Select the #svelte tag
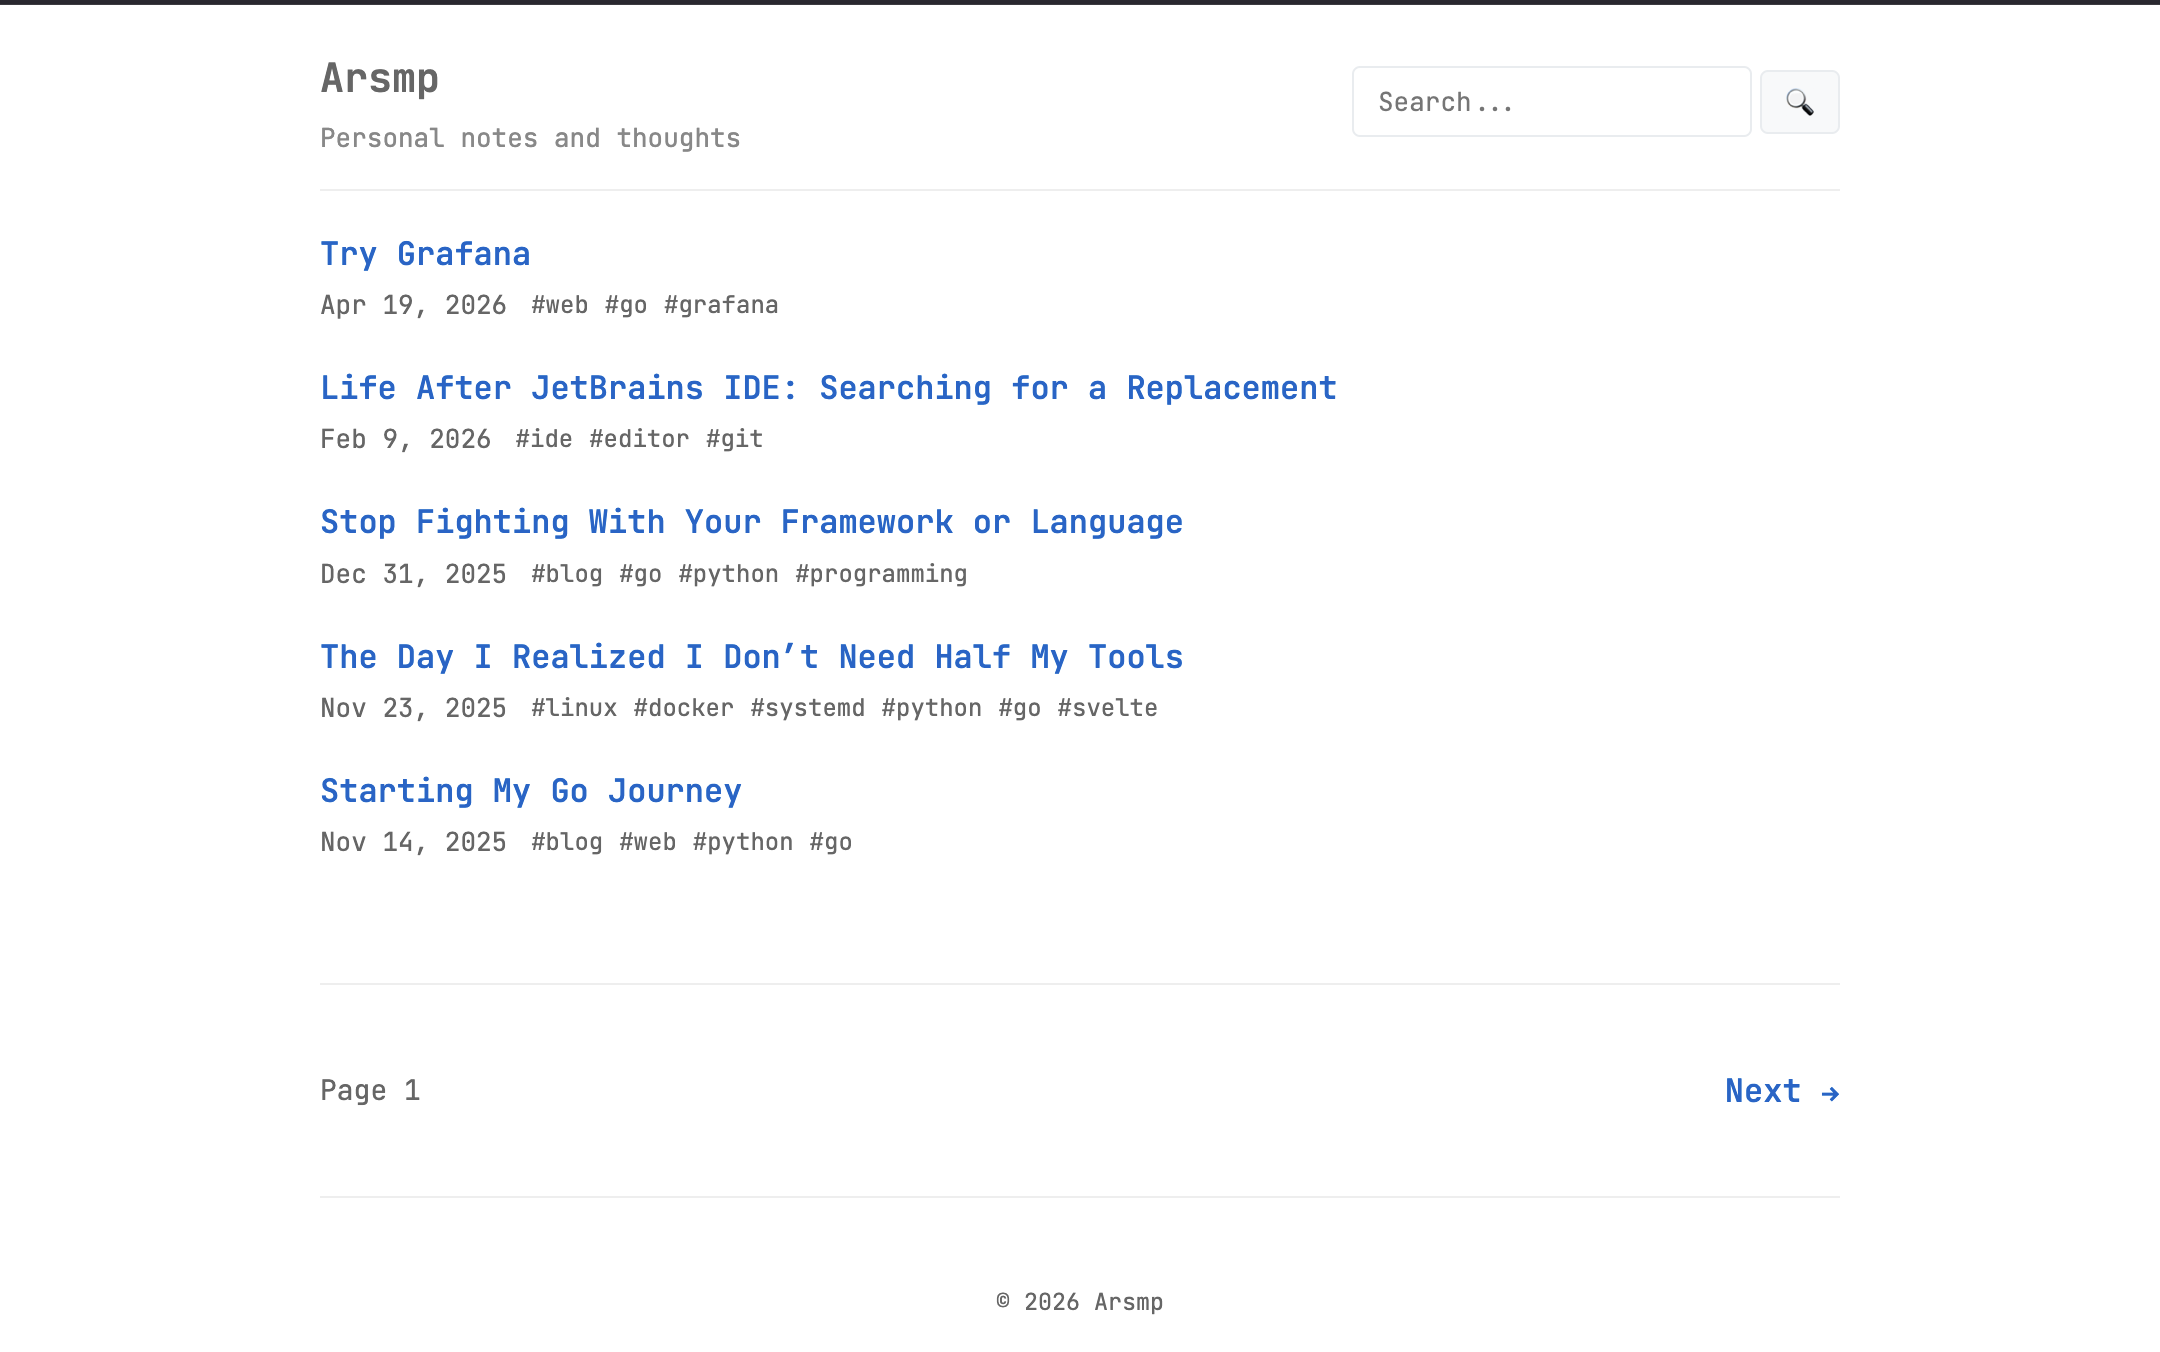The image size is (2160, 1352). click(1107, 708)
